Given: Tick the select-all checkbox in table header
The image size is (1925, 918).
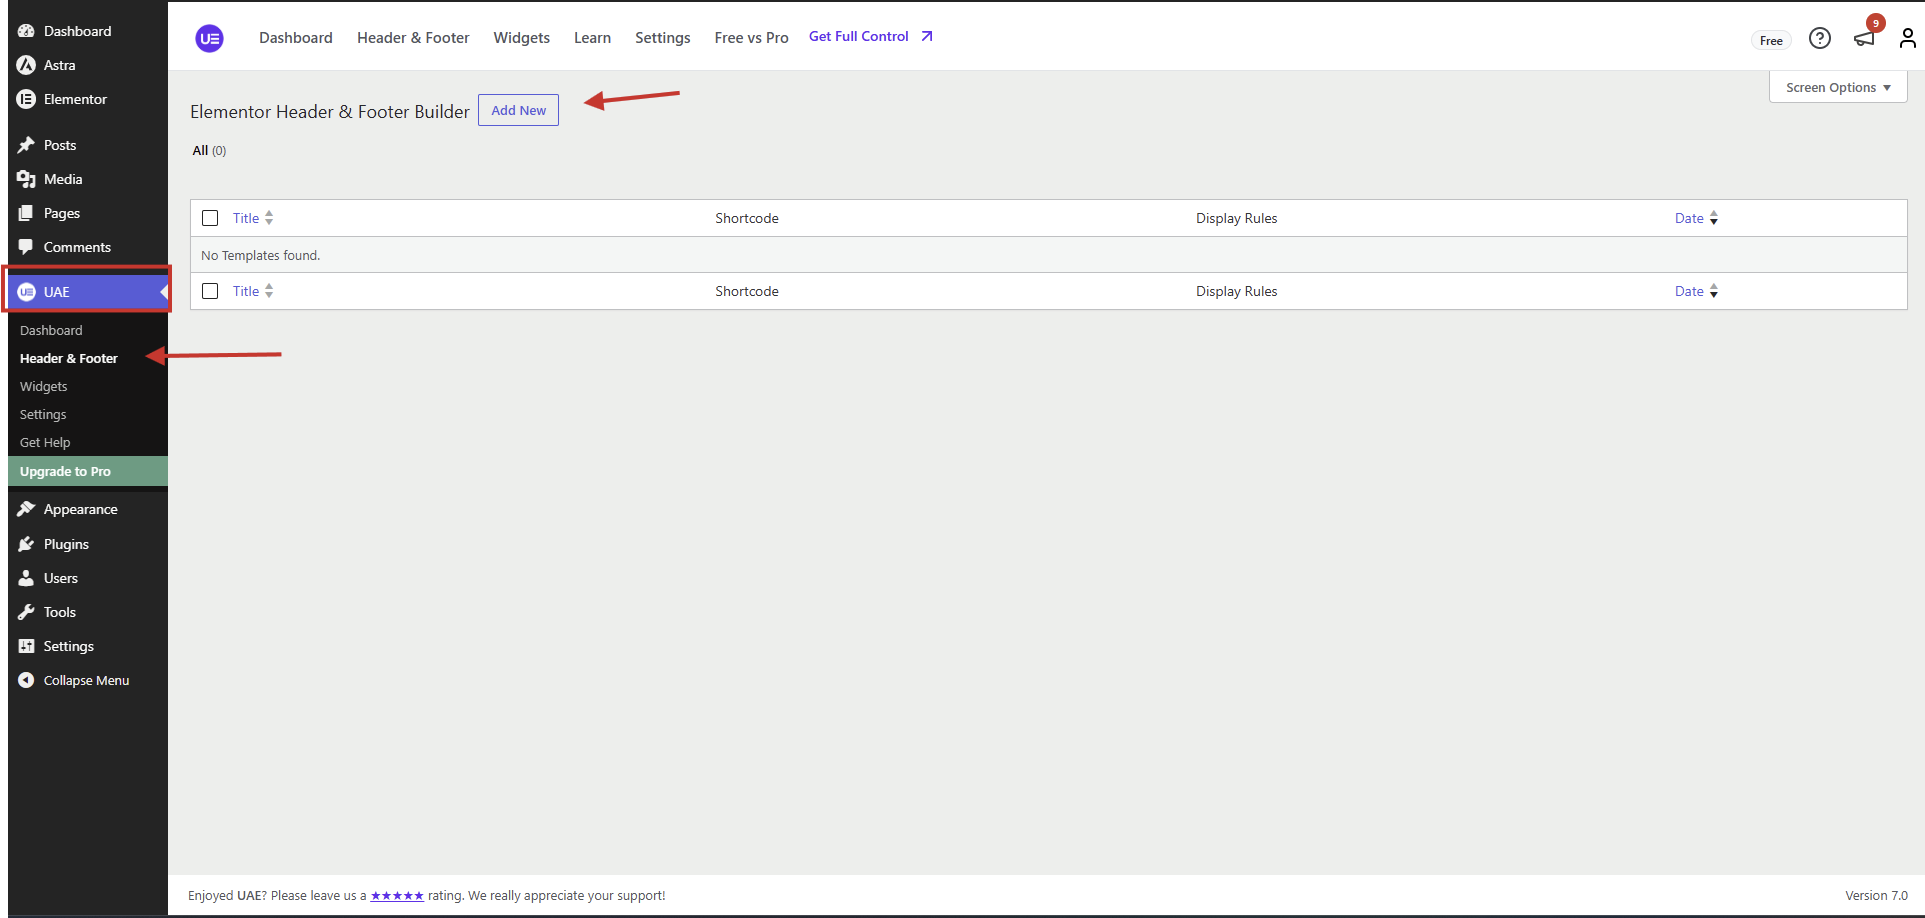Looking at the screenshot, I should tap(210, 218).
